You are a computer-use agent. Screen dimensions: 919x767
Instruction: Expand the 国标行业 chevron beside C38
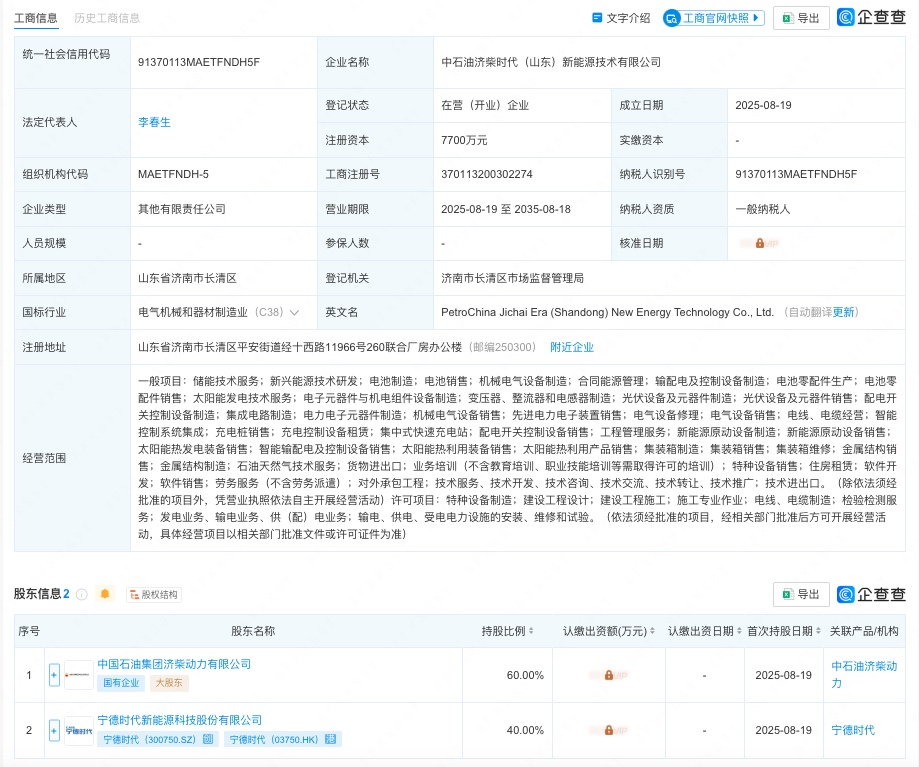(x=295, y=312)
